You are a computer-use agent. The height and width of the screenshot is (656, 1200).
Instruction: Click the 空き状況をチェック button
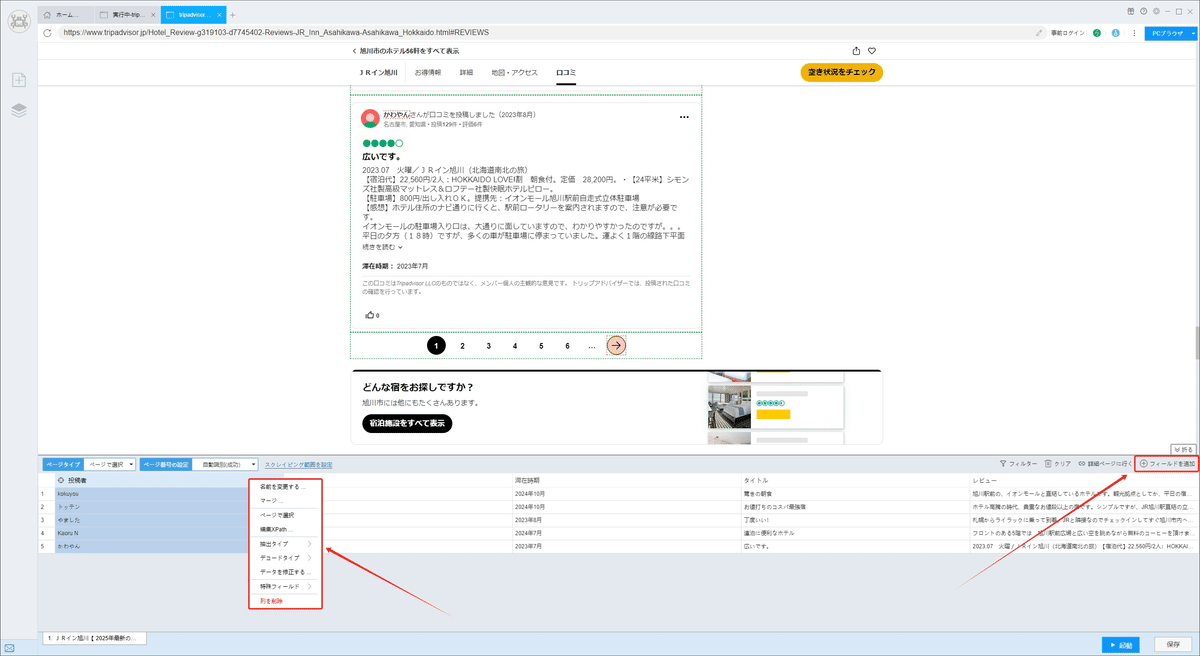tap(842, 72)
